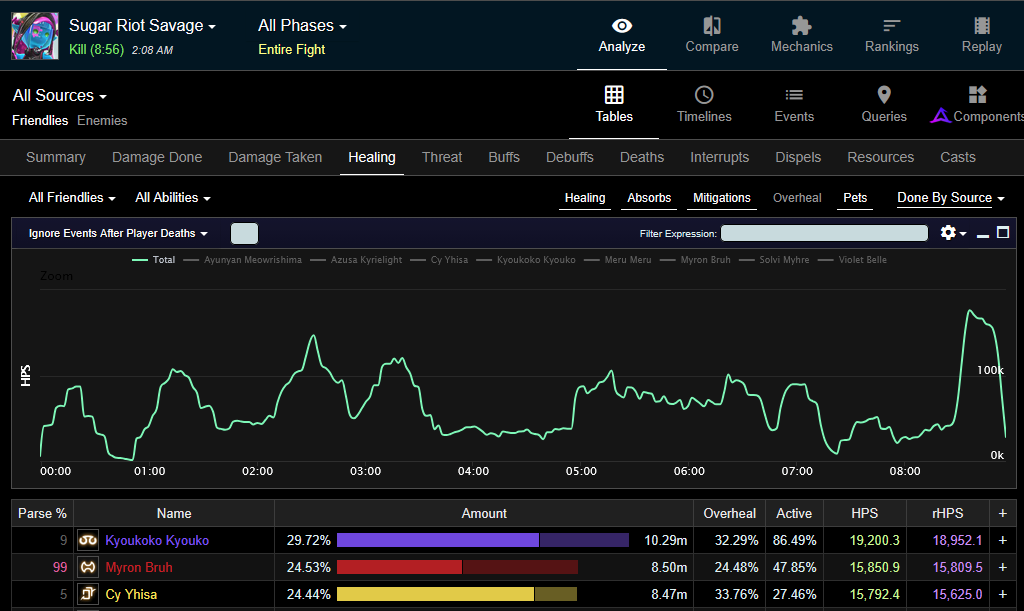
Task: Open the Rankings icon
Action: point(891,25)
